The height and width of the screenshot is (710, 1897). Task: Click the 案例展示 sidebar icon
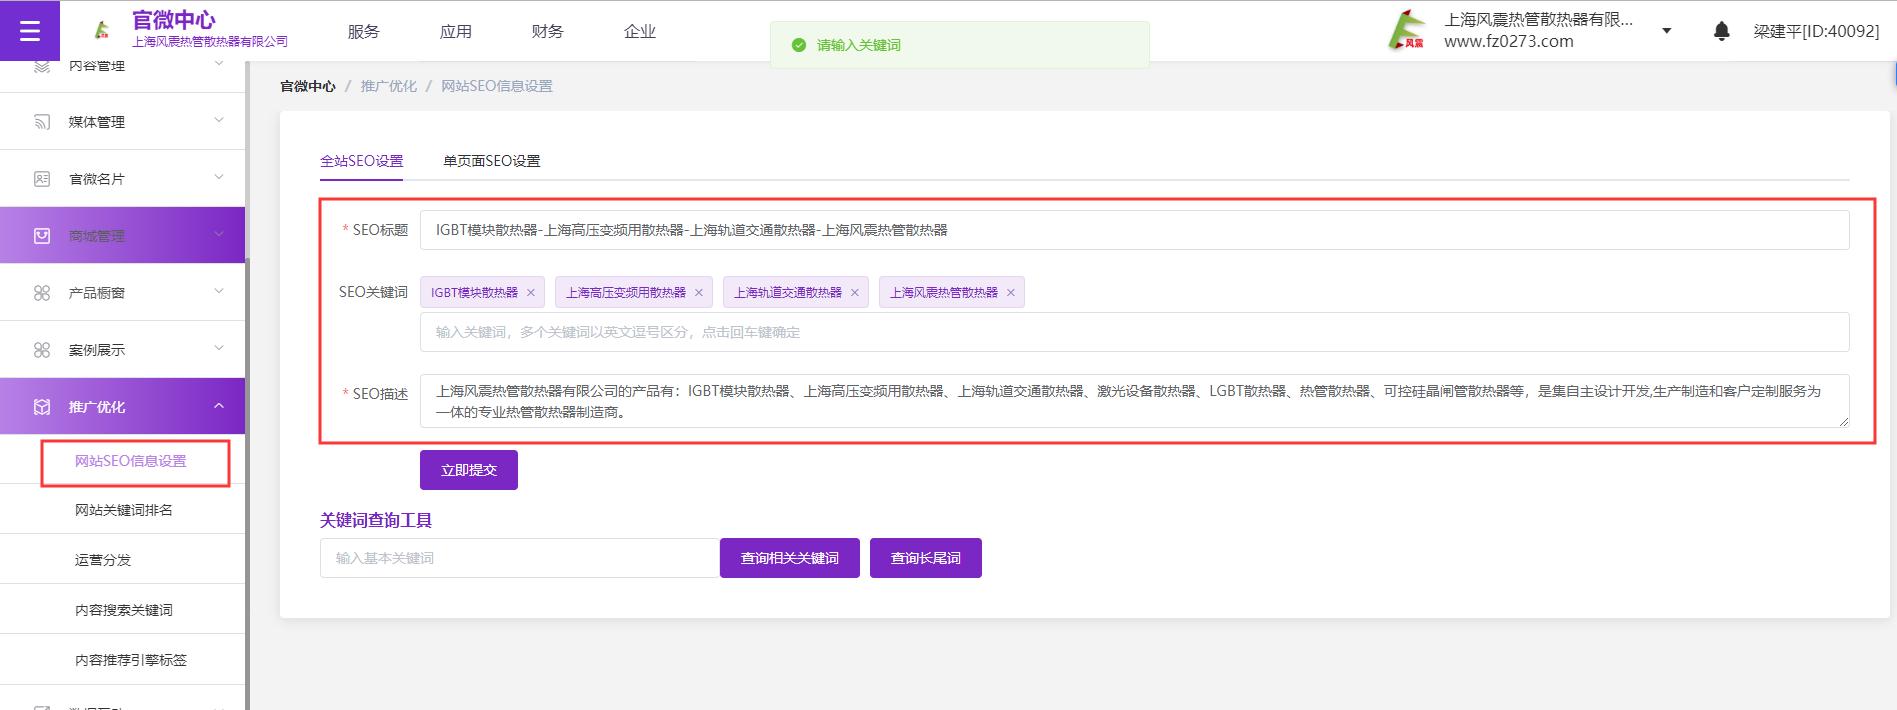42,350
